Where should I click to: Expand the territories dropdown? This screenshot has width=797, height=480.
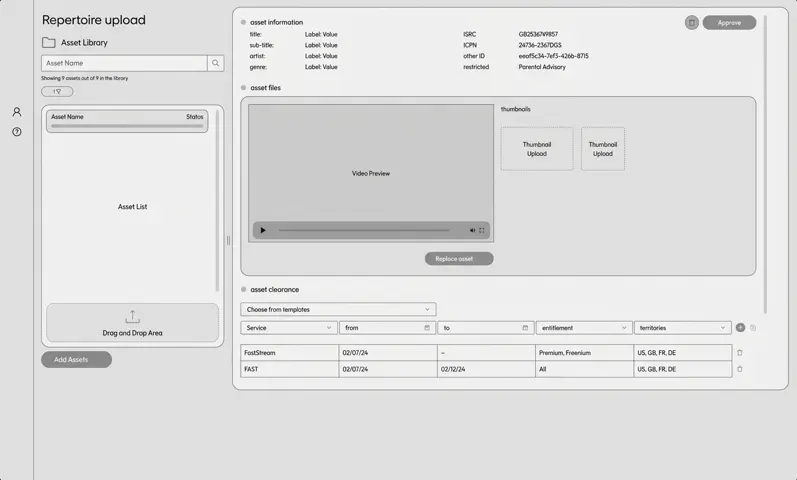[x=683, y=327]
